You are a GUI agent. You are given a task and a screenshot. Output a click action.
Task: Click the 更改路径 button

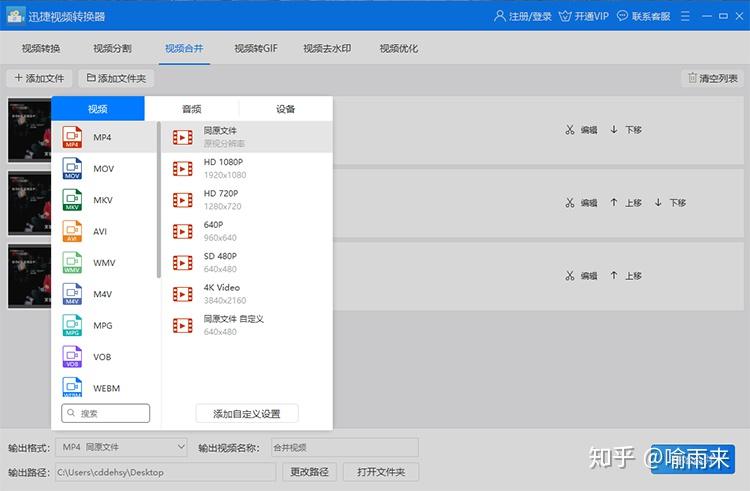[x=309, y=472]
